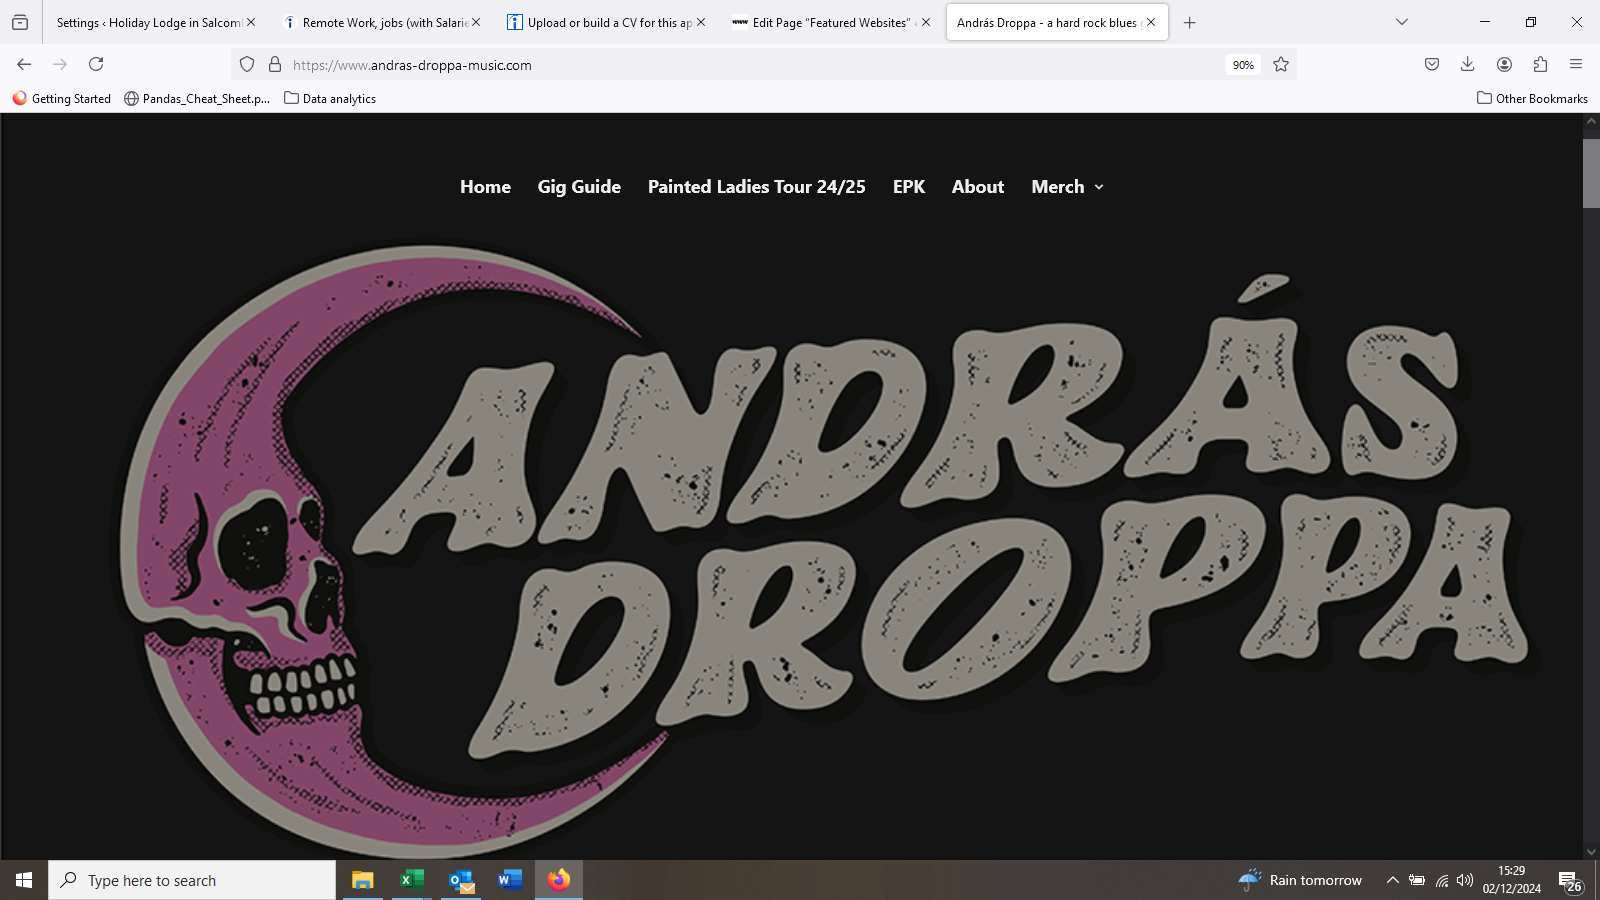
Task: Open the notification center icon
Action: (x=1570, y=880)
